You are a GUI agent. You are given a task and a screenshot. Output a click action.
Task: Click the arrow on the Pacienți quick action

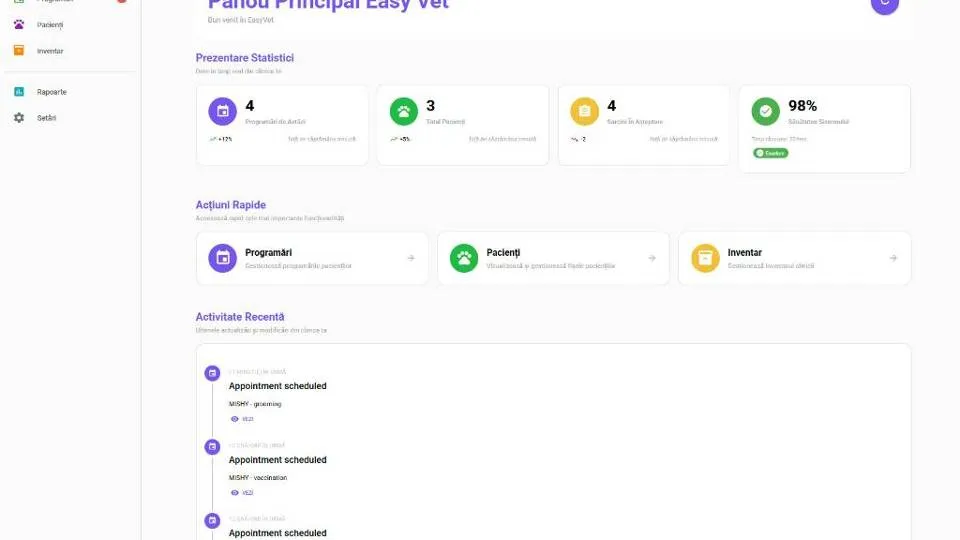click(x=652, y=258)
